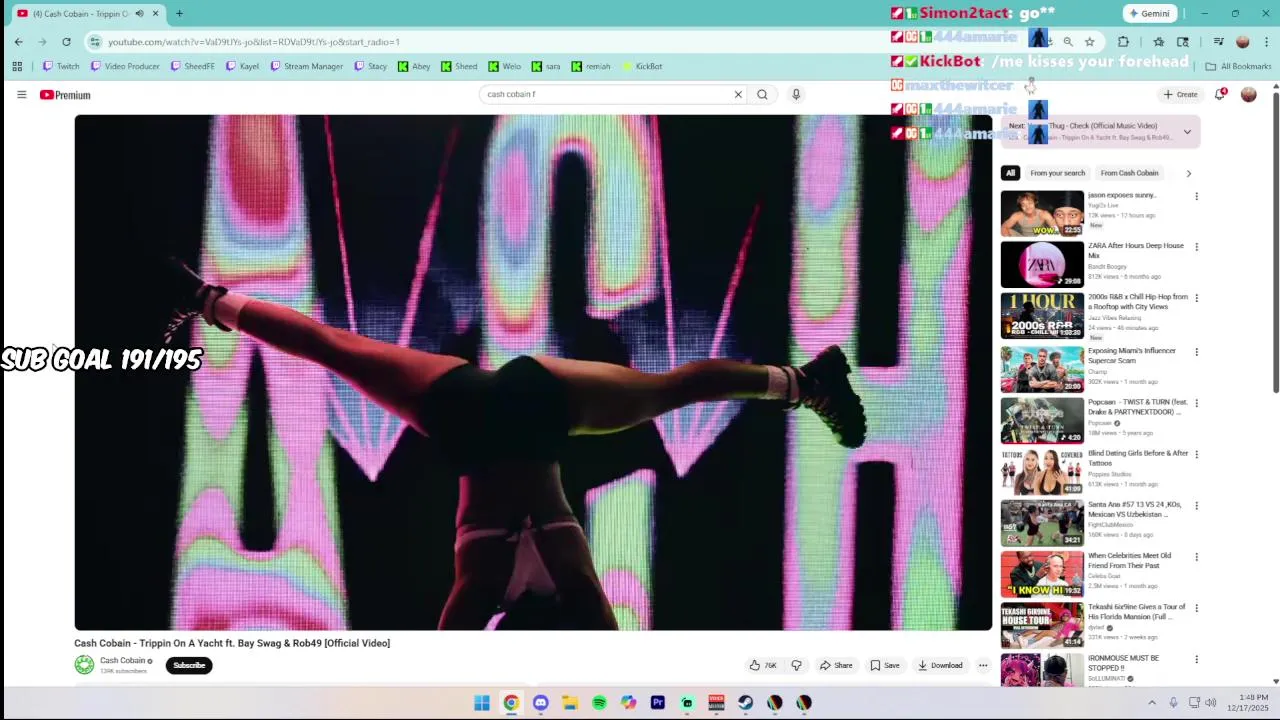
Task: Share the video
Action: coord(836,665)
